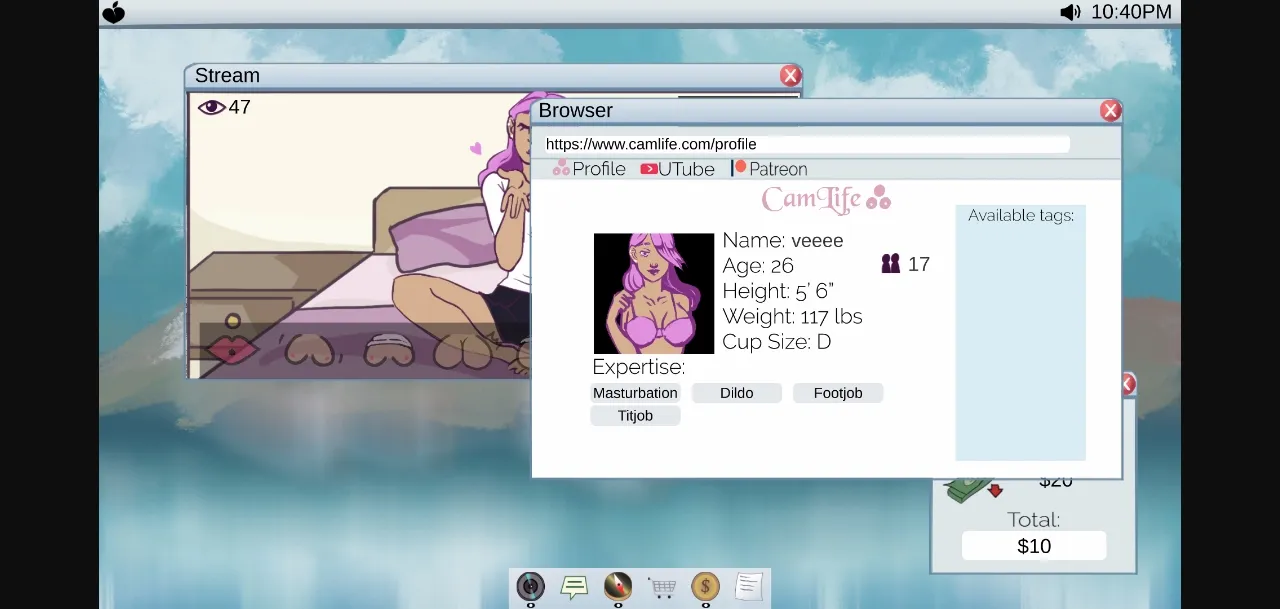The image size is (1280, 609).
Task: Click the viewer count eye icon
Action: click(211, 107)
